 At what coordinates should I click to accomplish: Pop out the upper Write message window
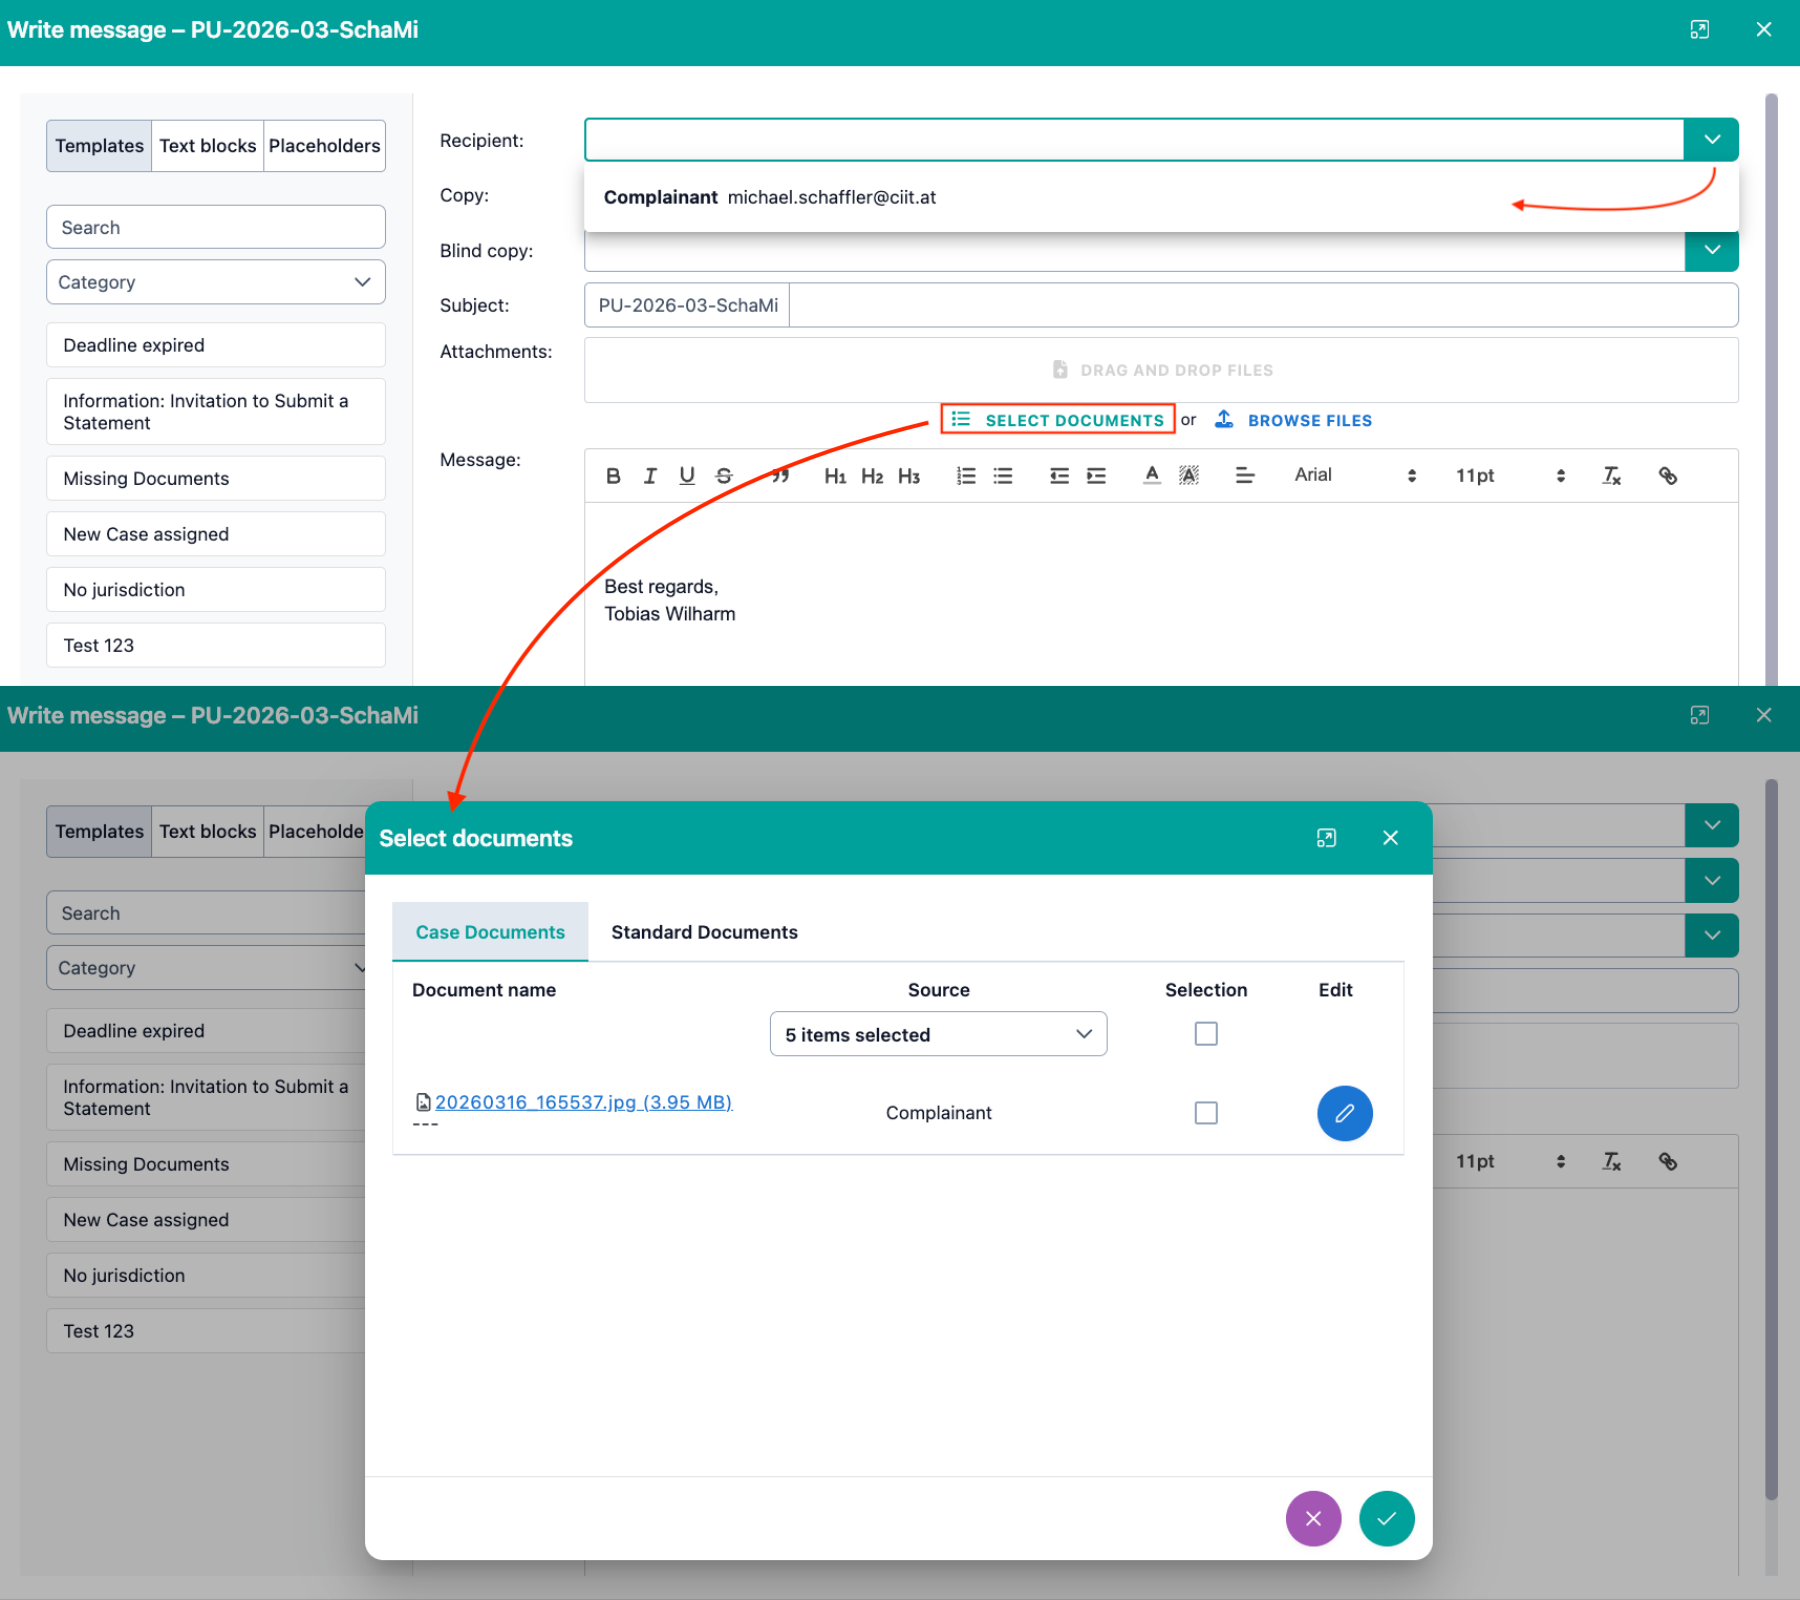[x=1699, y=30]
